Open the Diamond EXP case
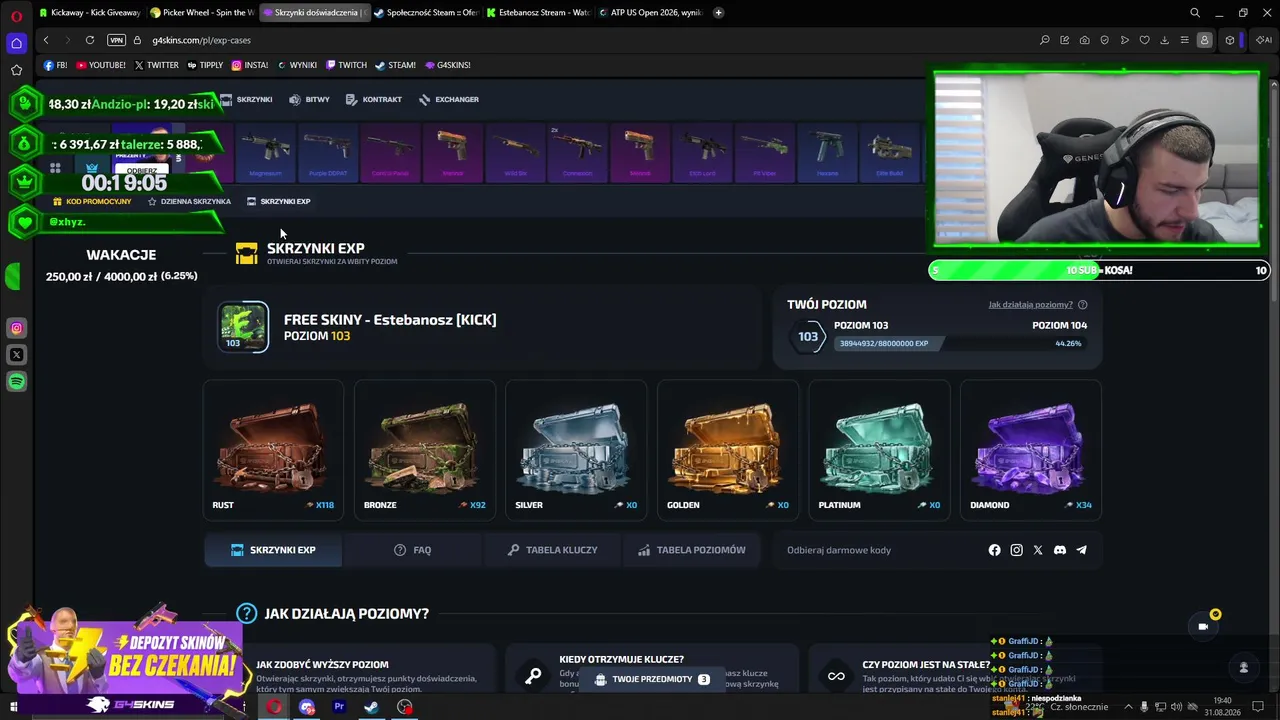The height and width of the screenshot is (720, 1280). [1030, 450]
